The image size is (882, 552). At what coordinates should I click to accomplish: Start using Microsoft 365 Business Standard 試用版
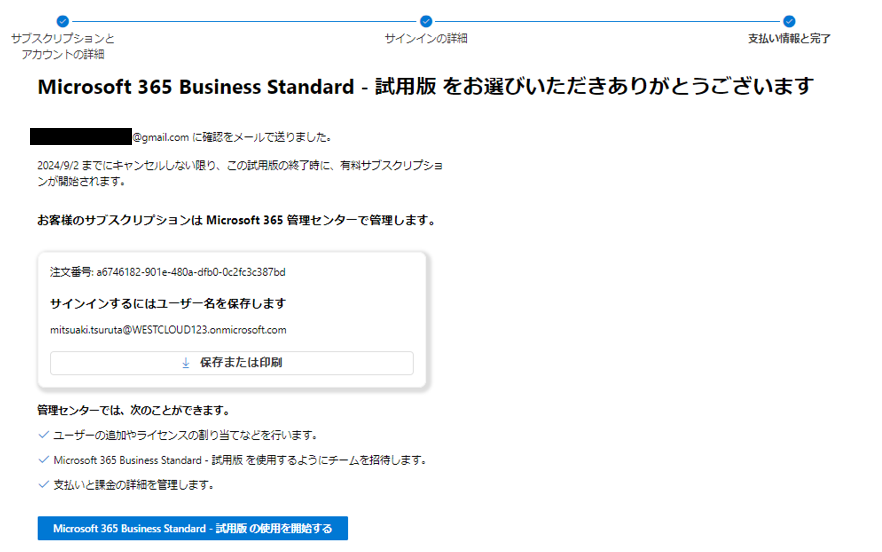click(x=193, y=528)
